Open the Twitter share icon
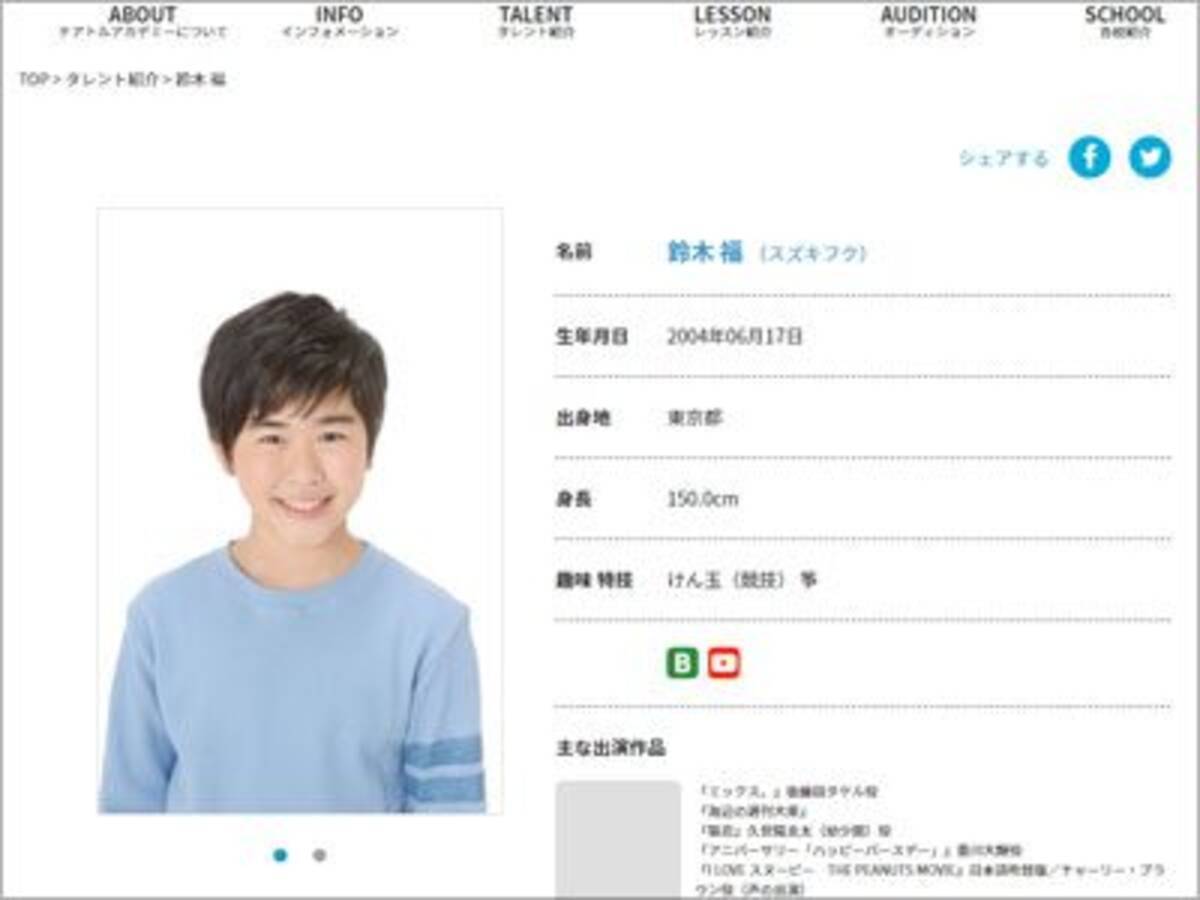Screen dimensions: 1200x900 (x=1148, y=157)
